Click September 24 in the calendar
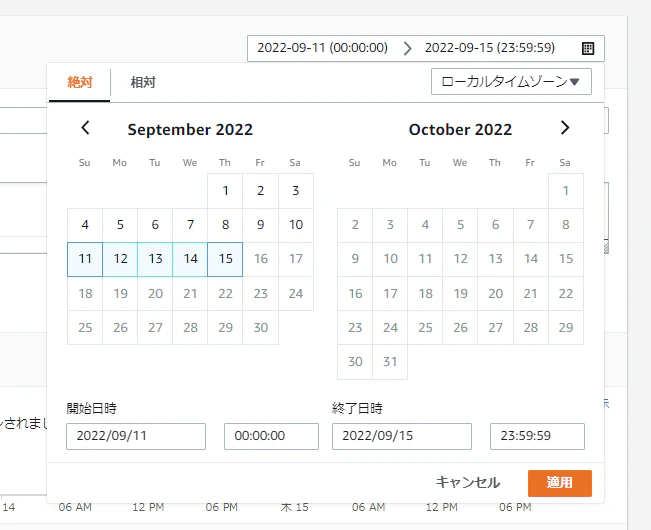The image size is (651, 530). pos(296,294)
